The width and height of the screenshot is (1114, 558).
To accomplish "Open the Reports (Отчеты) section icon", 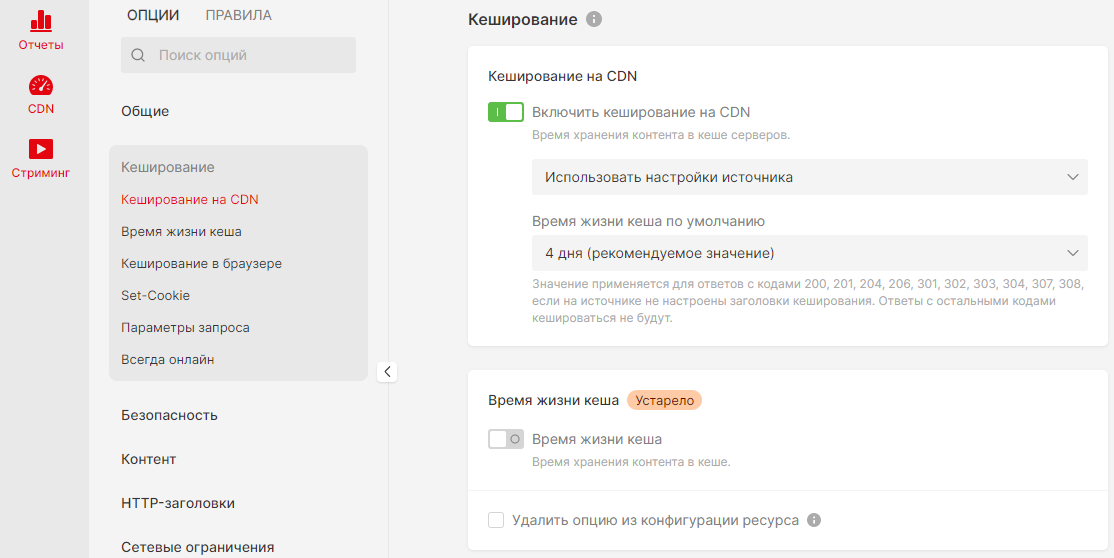I will [41, 20].
